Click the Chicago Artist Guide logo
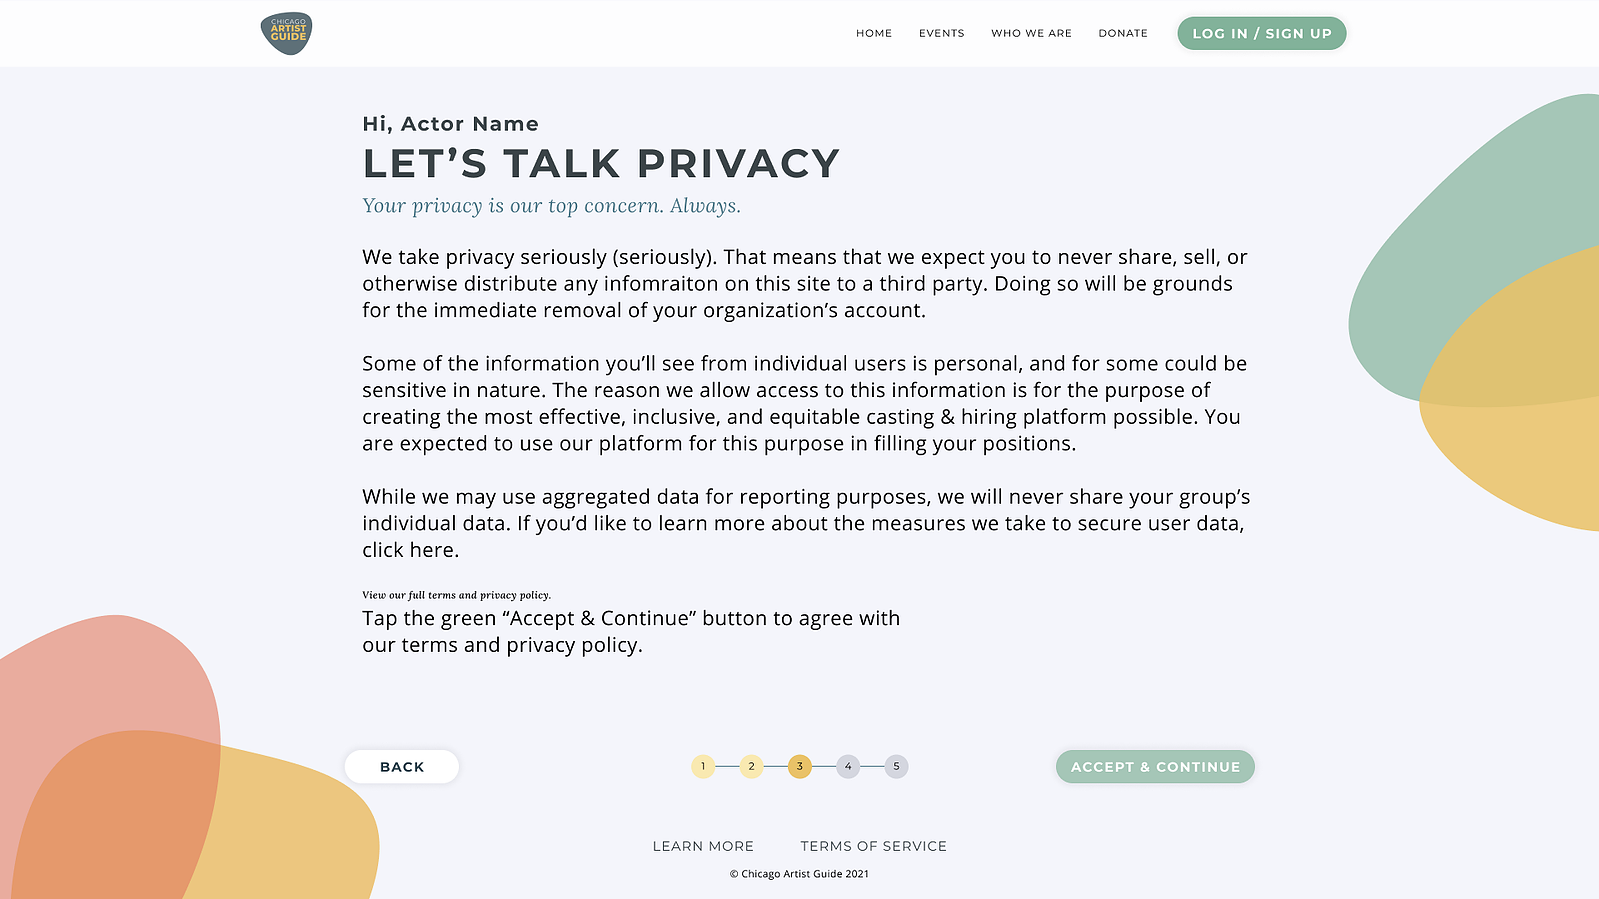This screenshot has width=1599, height=899. [x=286, y=33]
